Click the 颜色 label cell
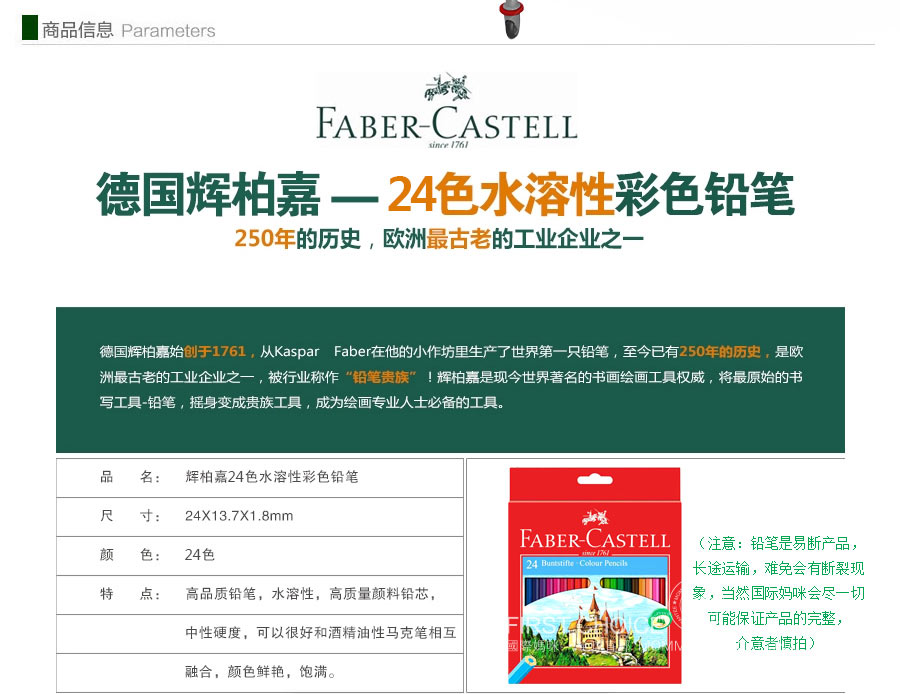Viewport: 900px width, 694px height. (x=130, y=555)
